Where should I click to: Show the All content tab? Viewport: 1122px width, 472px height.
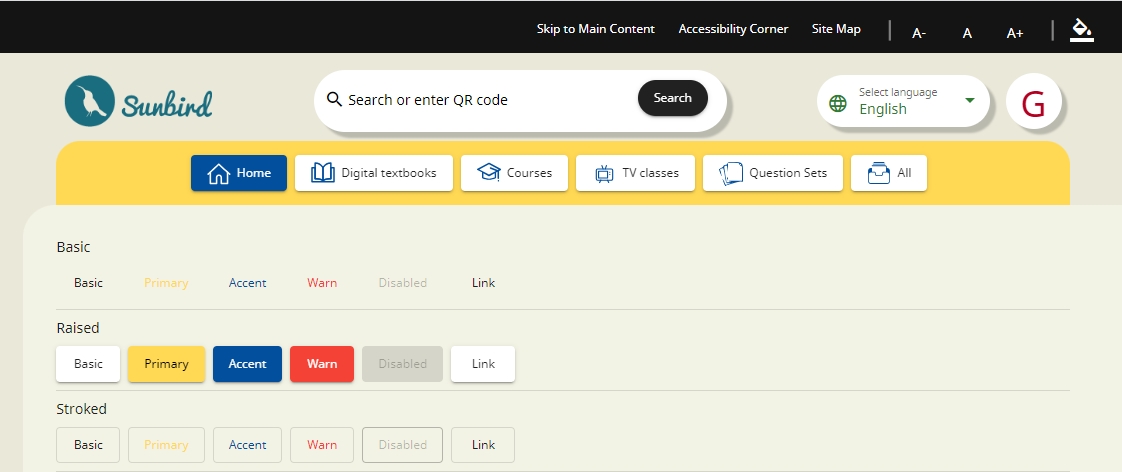[x=889, y=173]
